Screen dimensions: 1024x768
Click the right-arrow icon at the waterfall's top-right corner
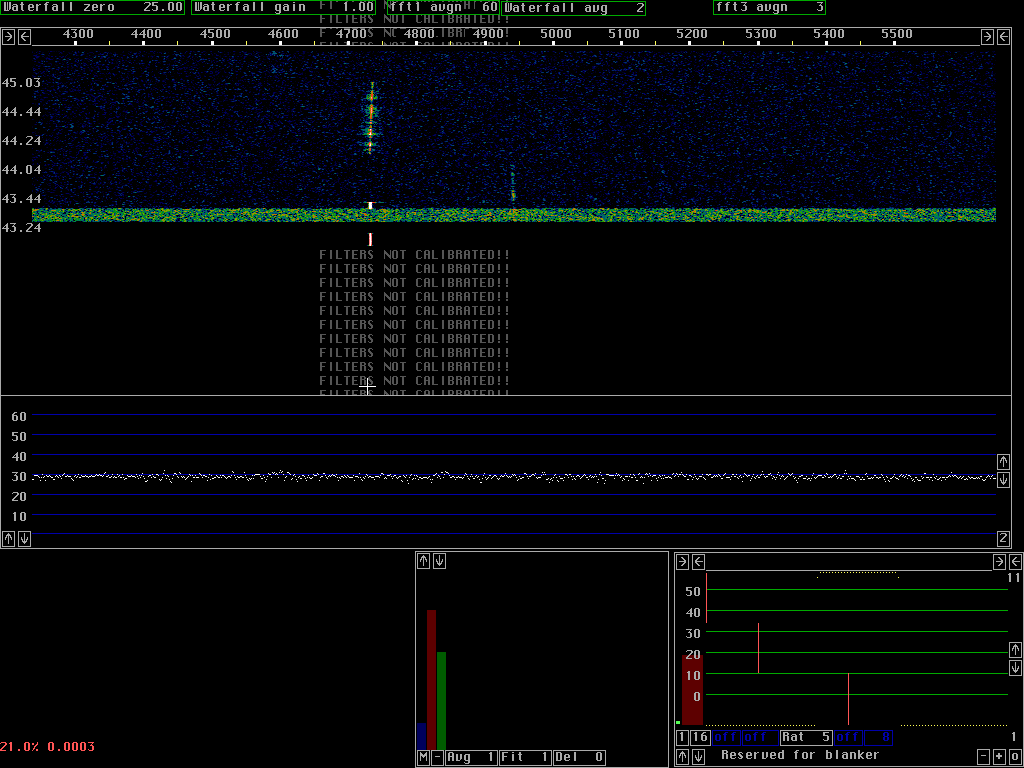point(987,37)
